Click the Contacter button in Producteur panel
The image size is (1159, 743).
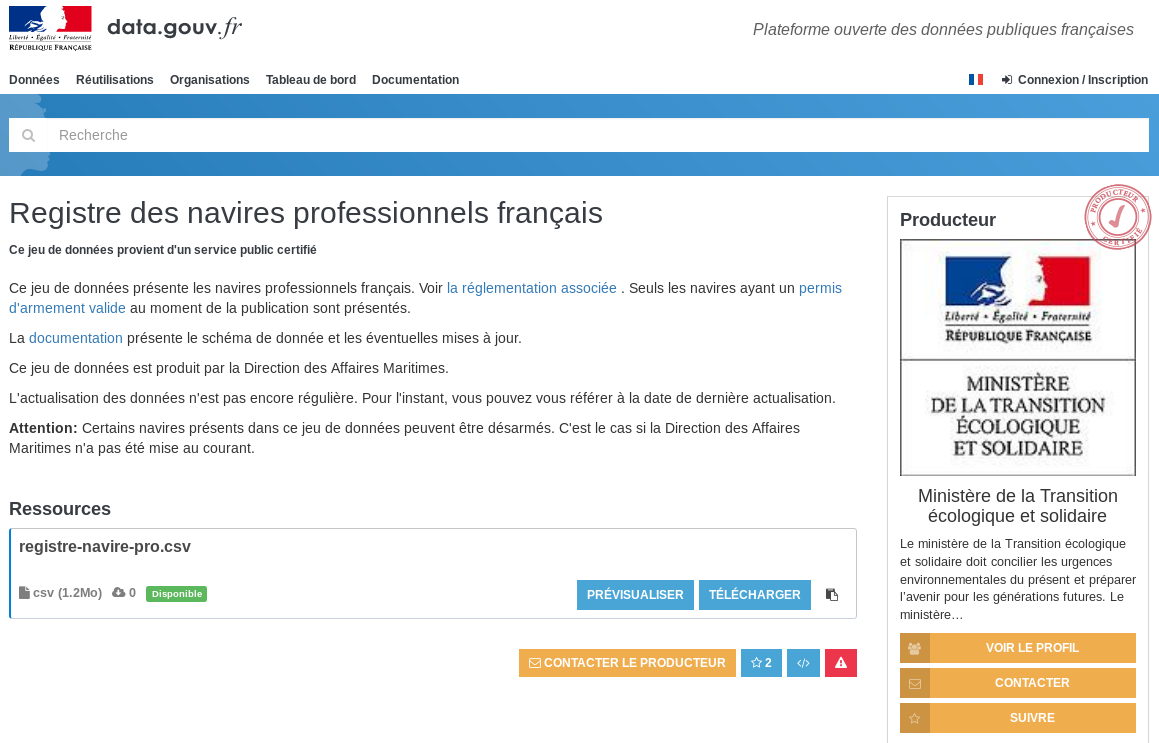[x=1018, y=683]
